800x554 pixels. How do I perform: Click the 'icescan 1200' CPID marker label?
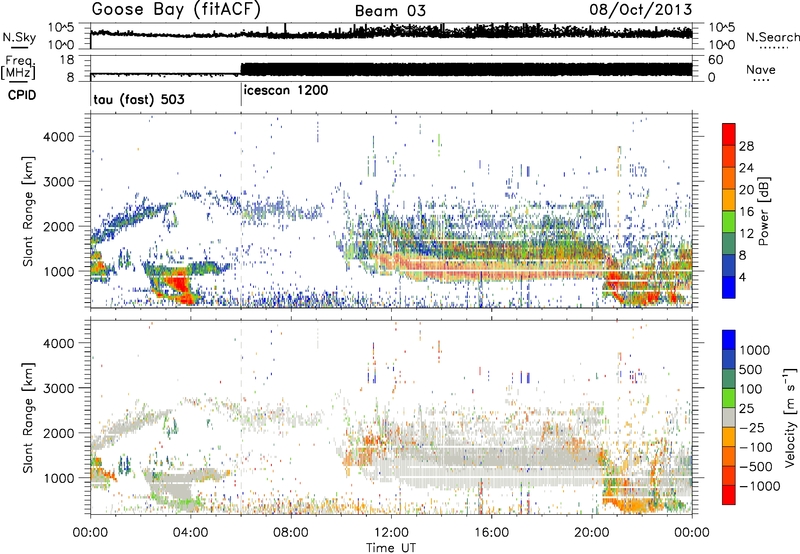286,91
